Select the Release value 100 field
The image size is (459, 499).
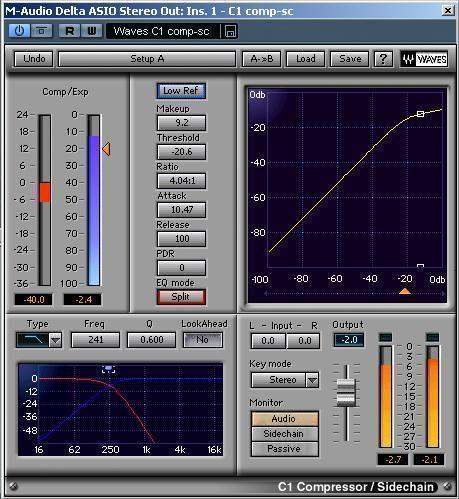(x=181, y=239)
